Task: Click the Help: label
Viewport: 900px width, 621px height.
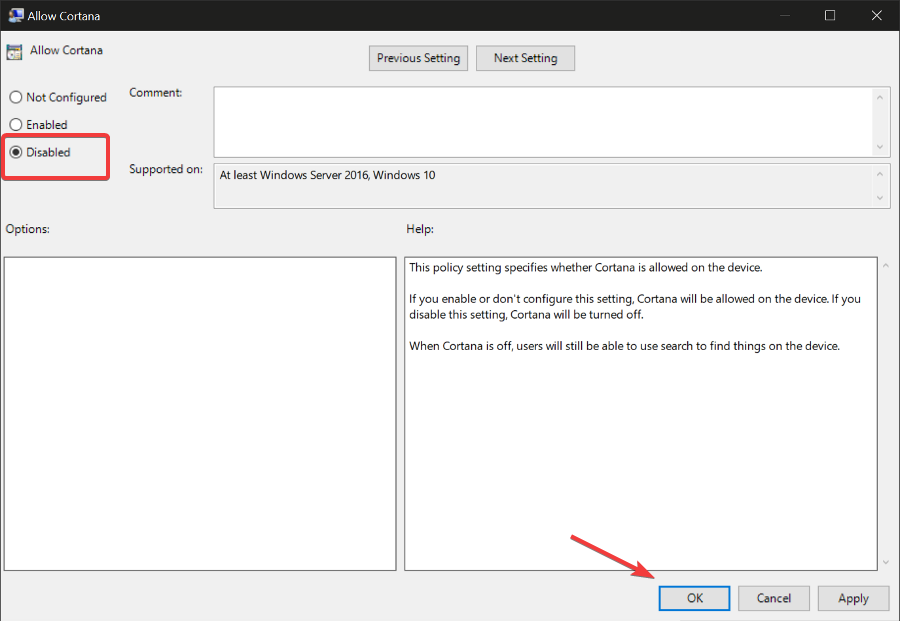Action: (420, 229)
